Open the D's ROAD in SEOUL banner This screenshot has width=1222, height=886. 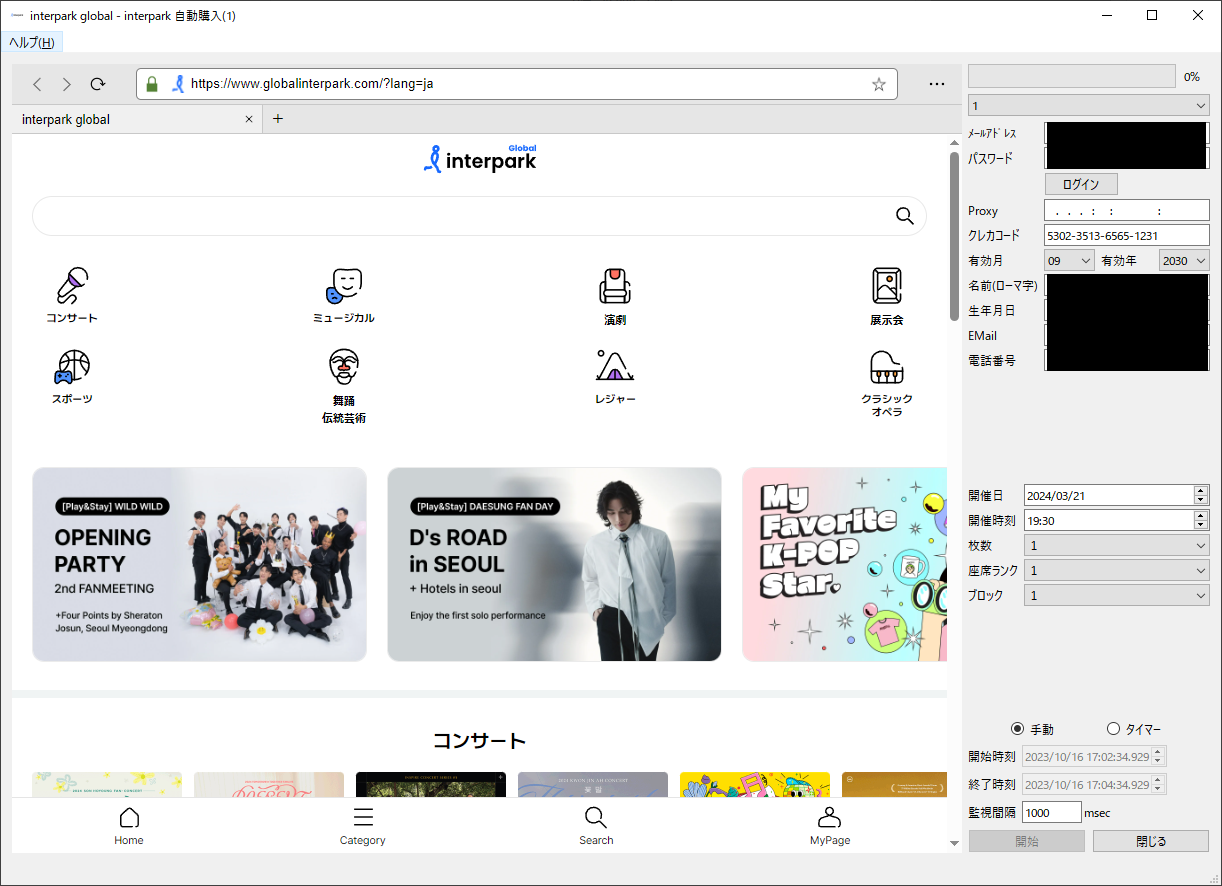coord(554,564)
